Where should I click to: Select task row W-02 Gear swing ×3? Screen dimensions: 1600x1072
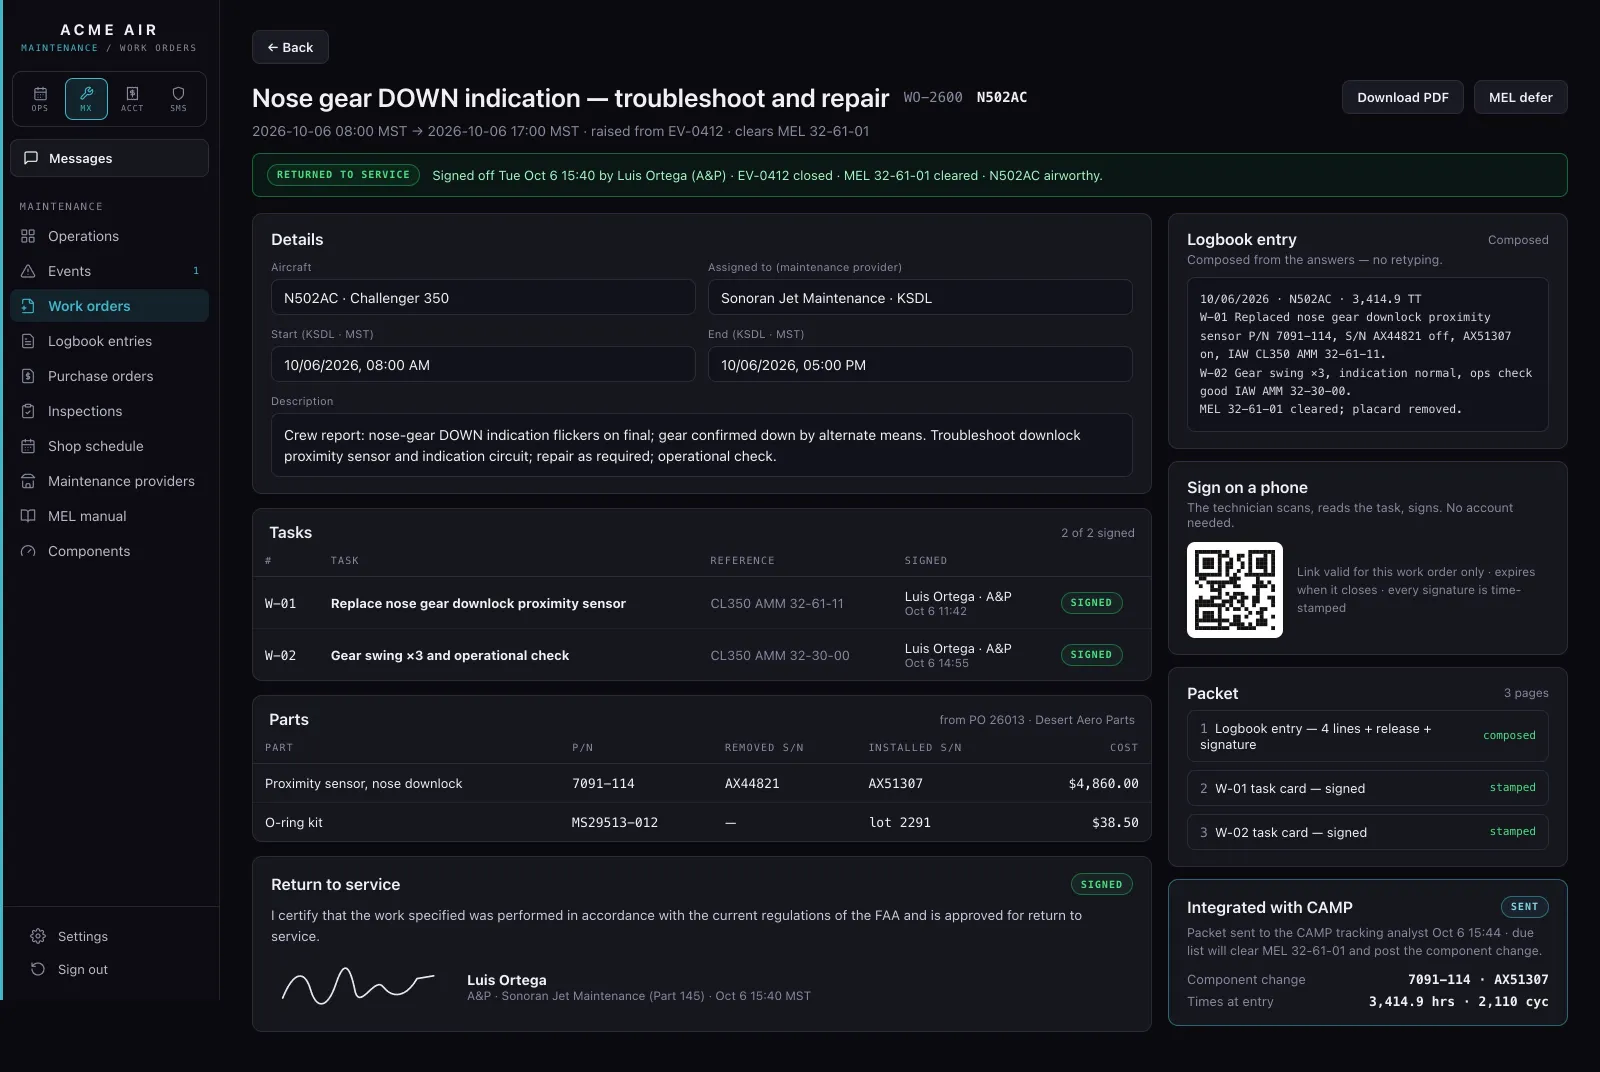click(701, 655)
